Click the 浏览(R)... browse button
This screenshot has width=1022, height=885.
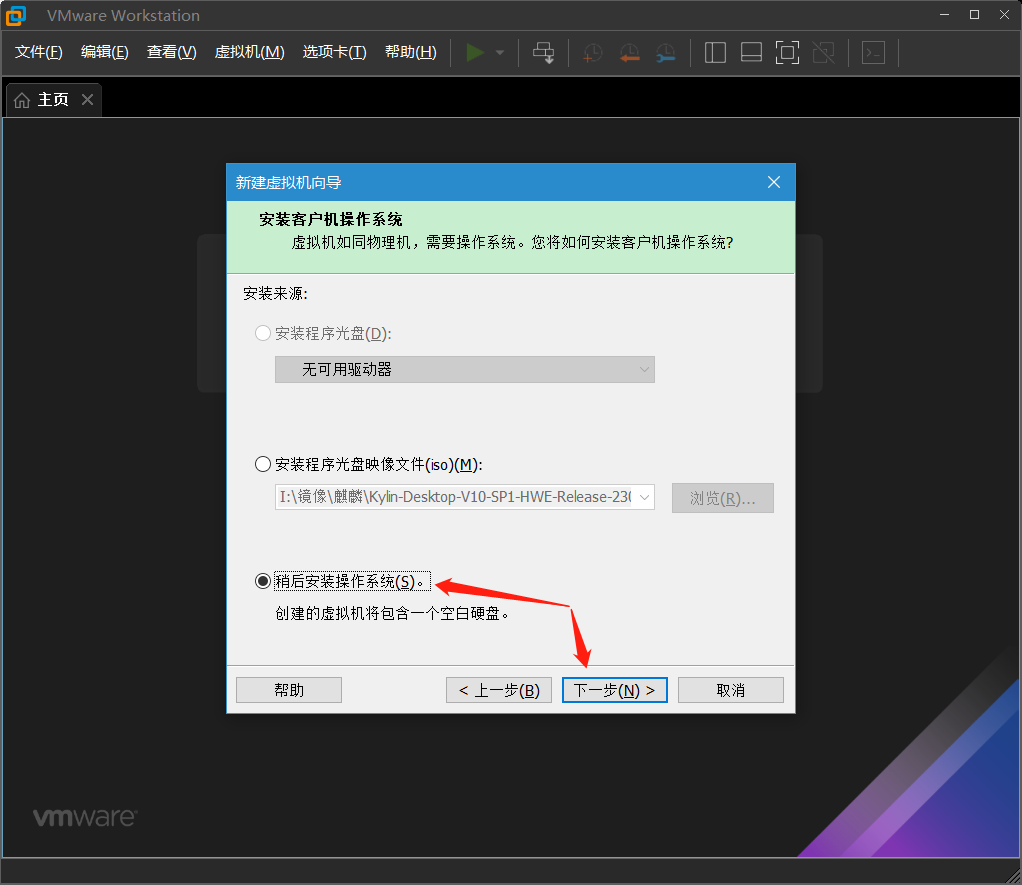point(723,498)
